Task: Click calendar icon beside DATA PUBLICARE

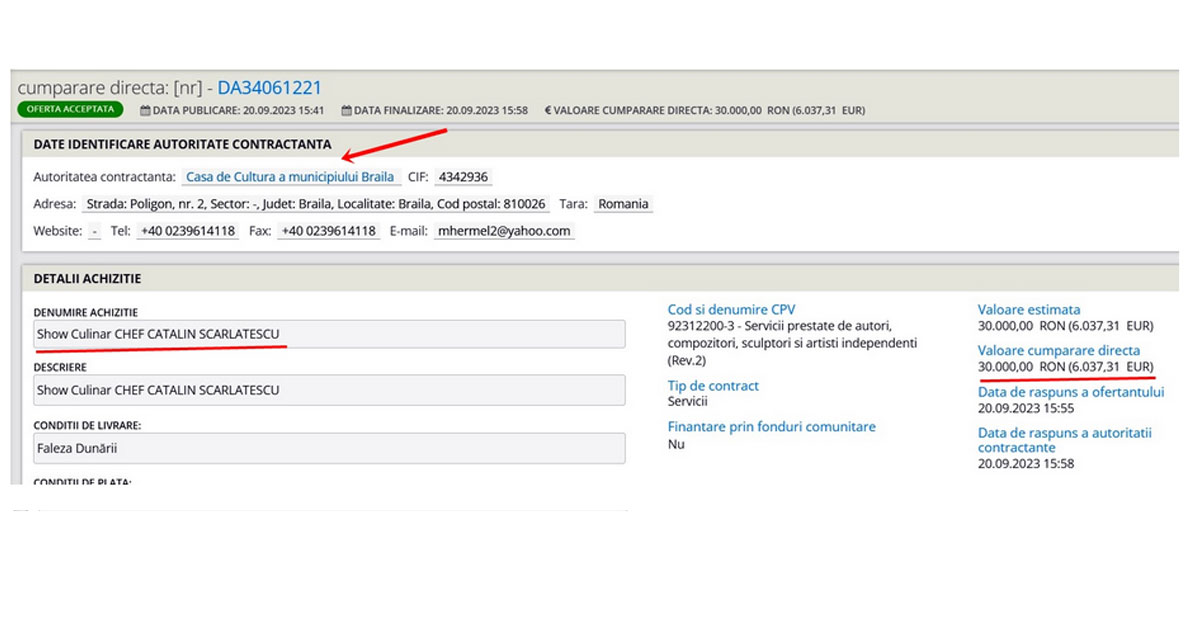Action: [x=145, y=110]
